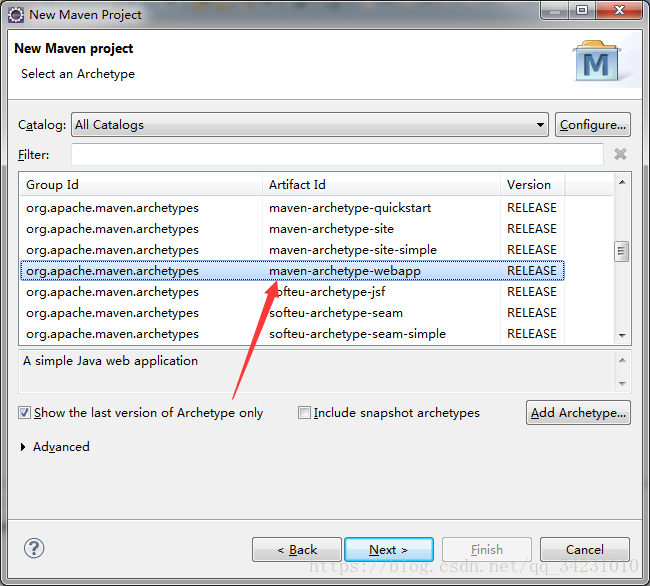The width and height of the screenshot is (650, 586).
Task: Click the Eclipse icon in title bar
Action: click(x=16, y=15)
